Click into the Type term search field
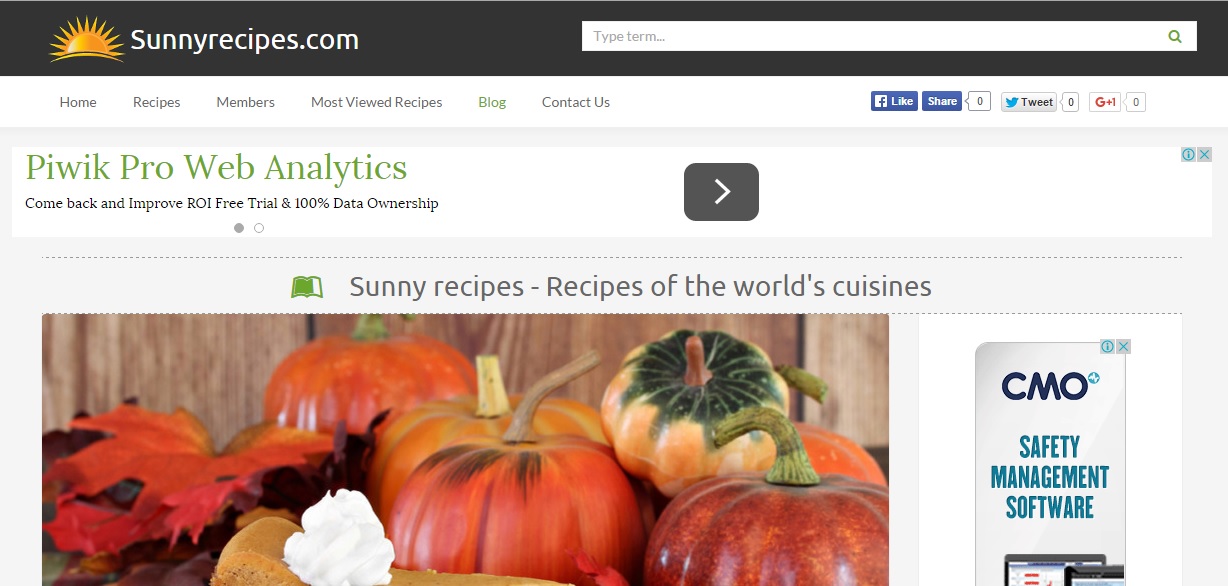This screenshot has height=586, width=1228. (x=870, y=36)
